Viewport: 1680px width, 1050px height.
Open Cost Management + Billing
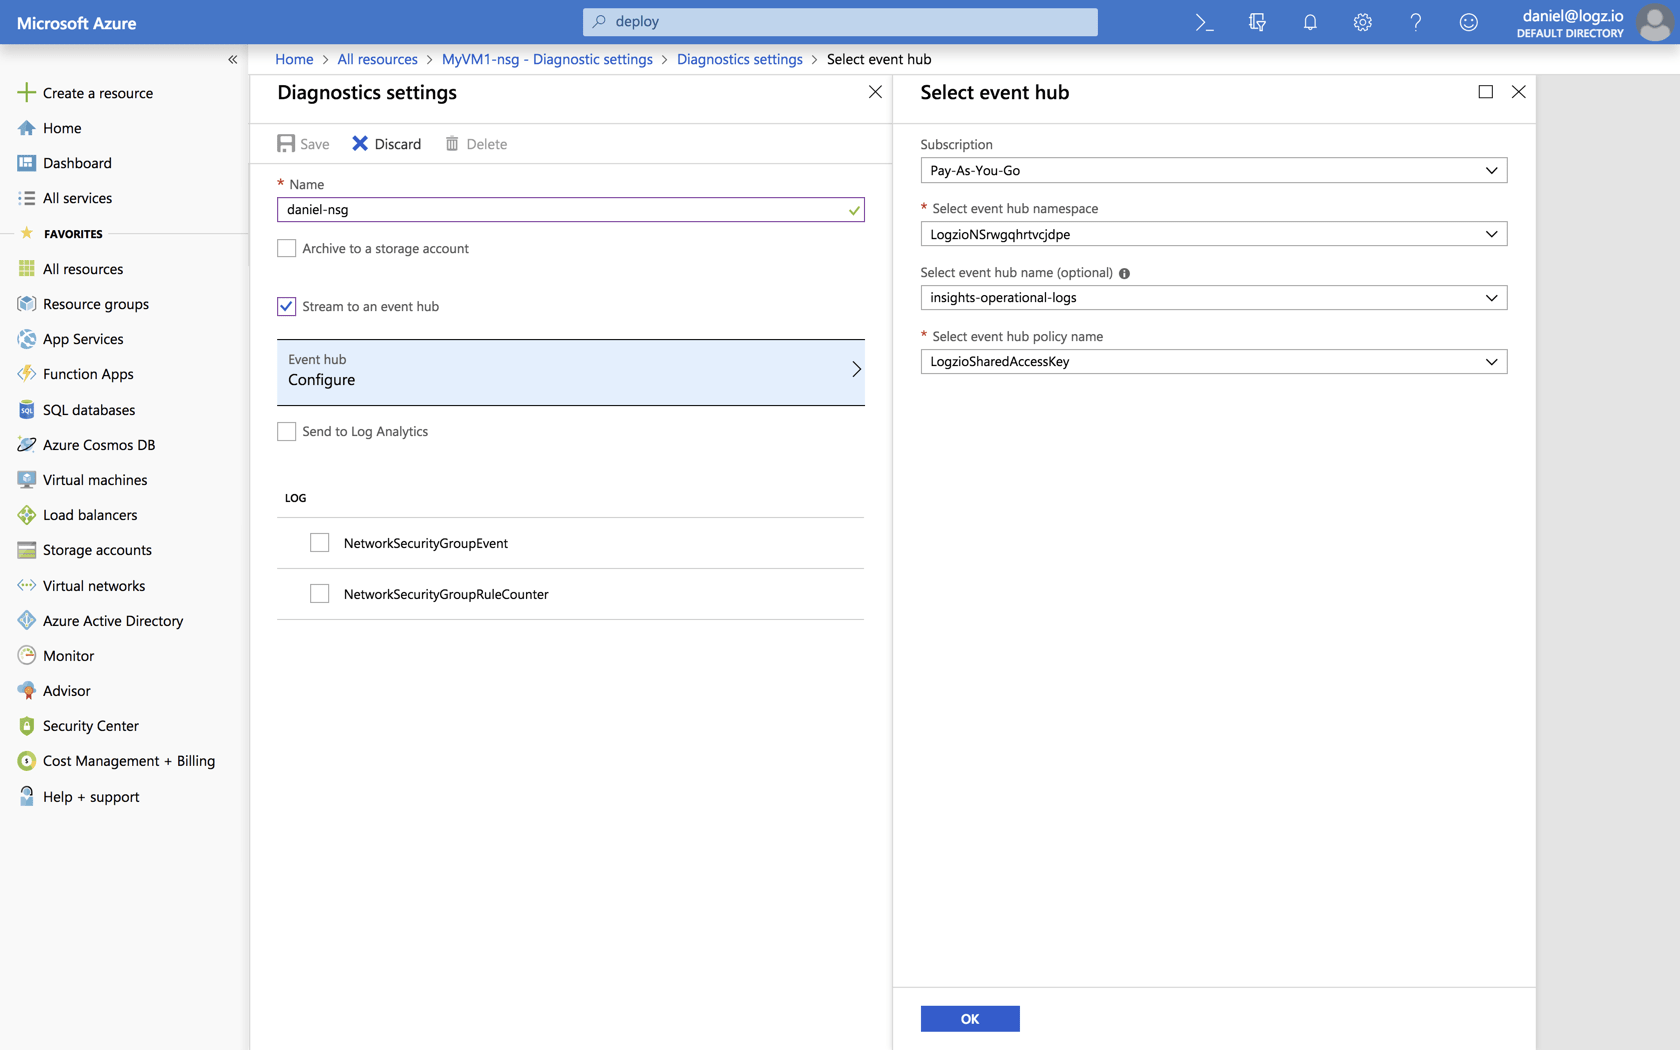click(x=129, y=761)
